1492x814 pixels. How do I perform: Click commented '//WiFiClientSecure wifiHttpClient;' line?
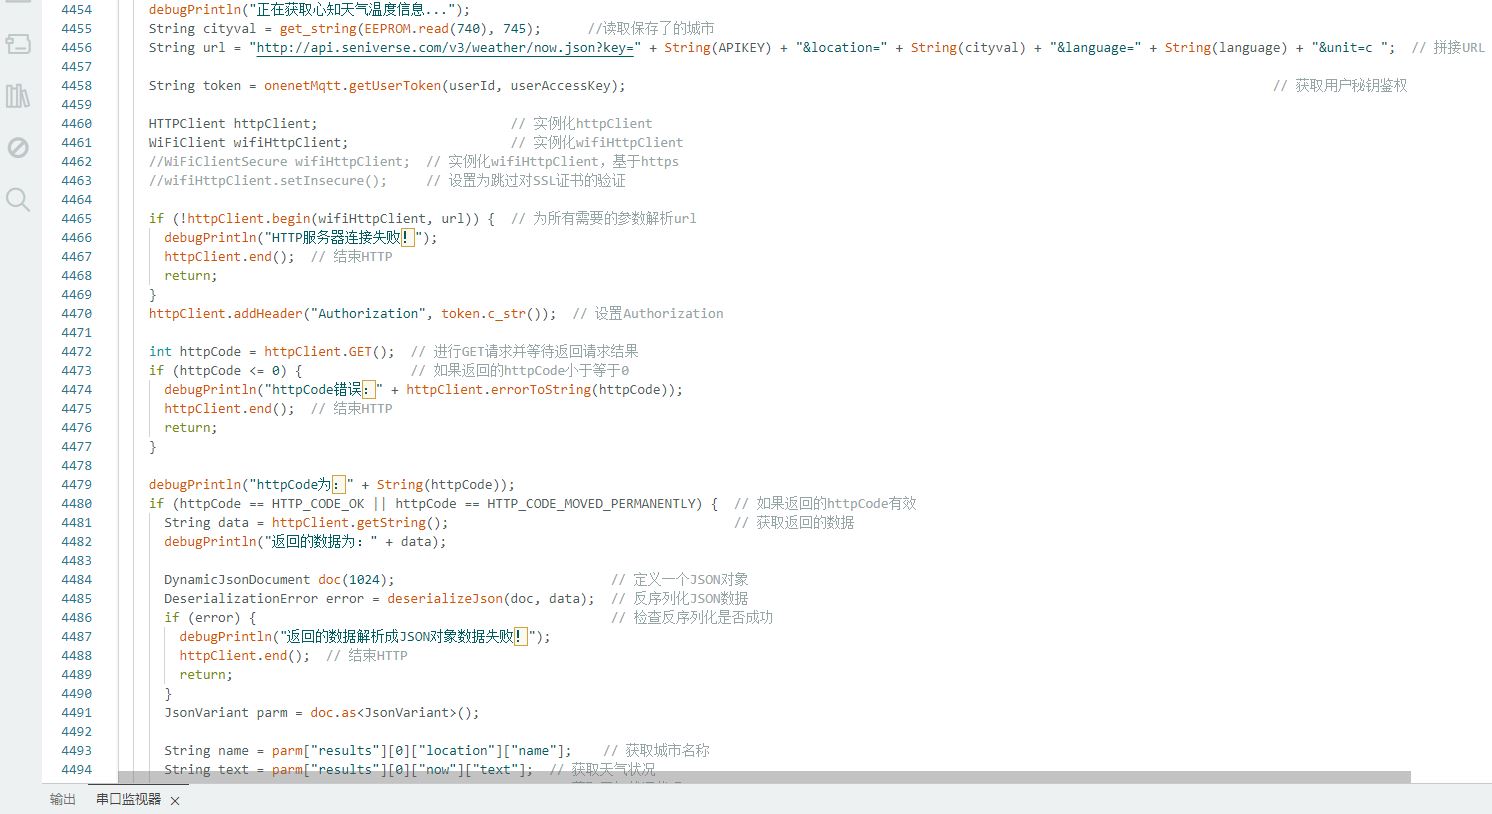click(x=279, y=161)
